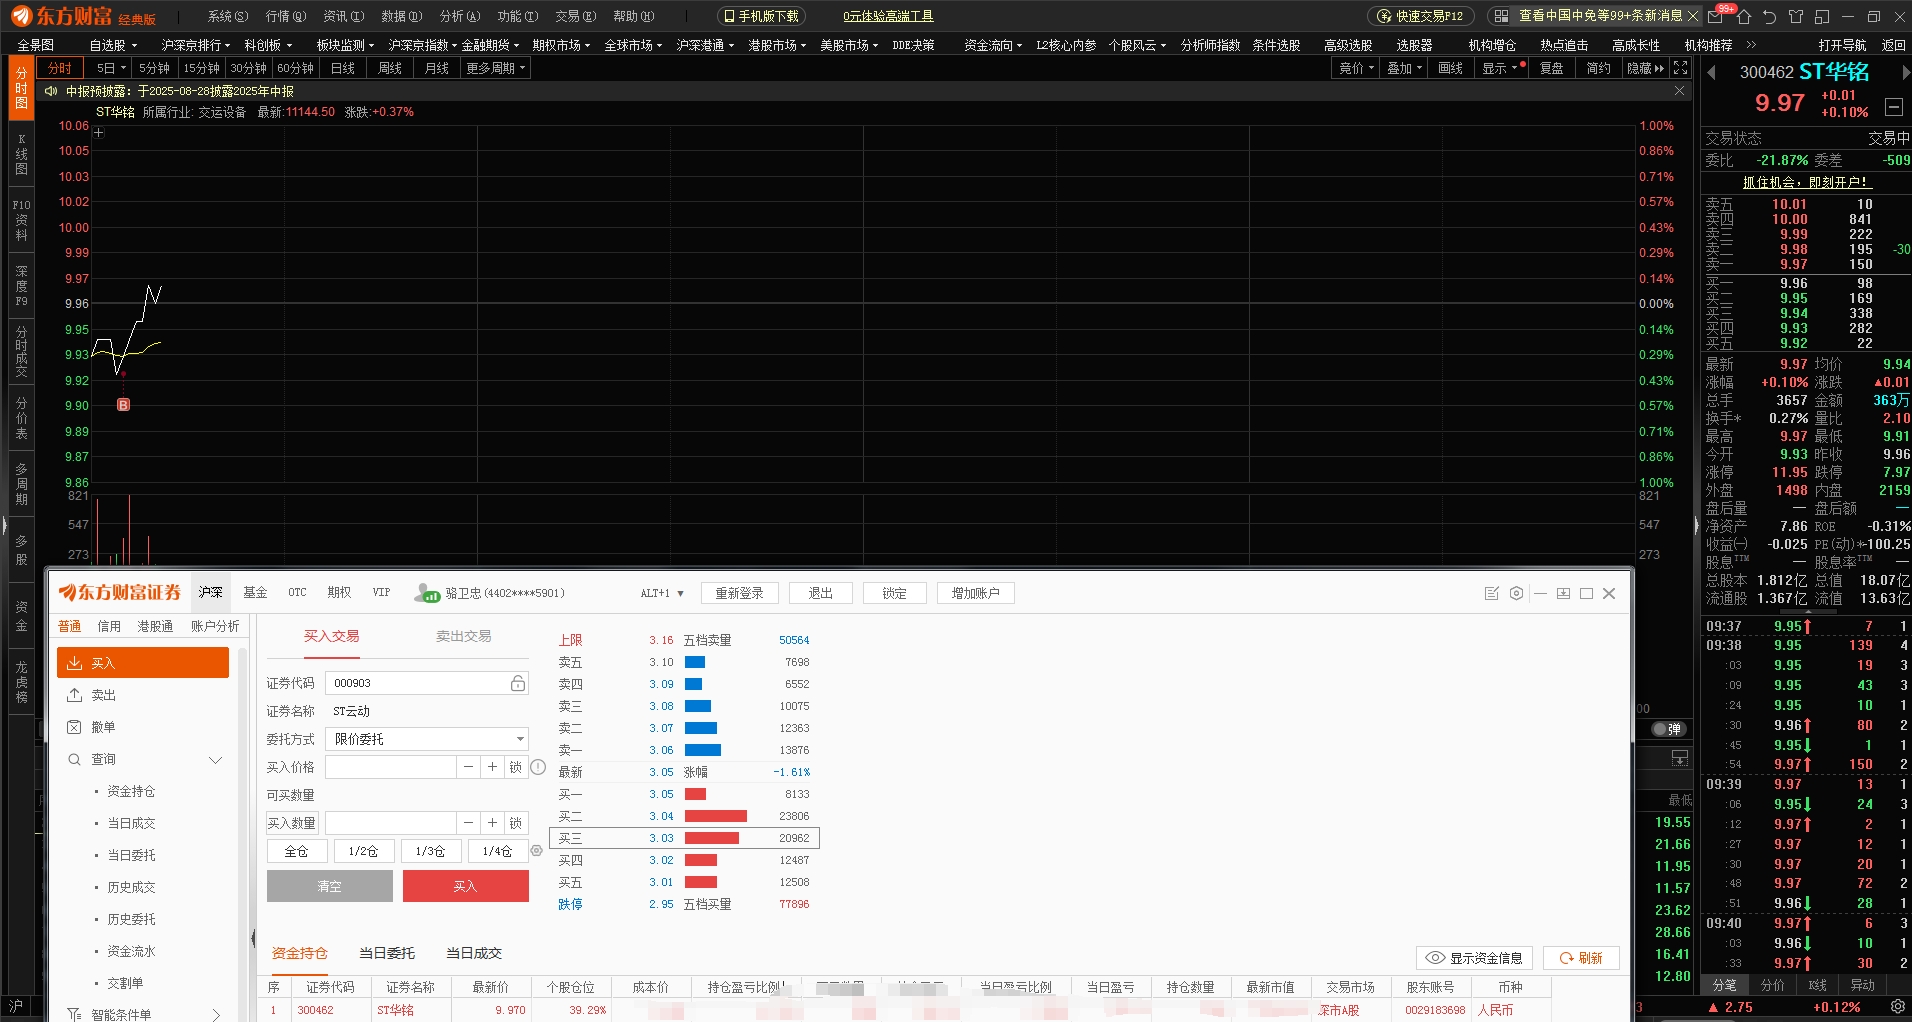
Task: Toggle 显示资金信息 eye button
Action: [1474, 958]
